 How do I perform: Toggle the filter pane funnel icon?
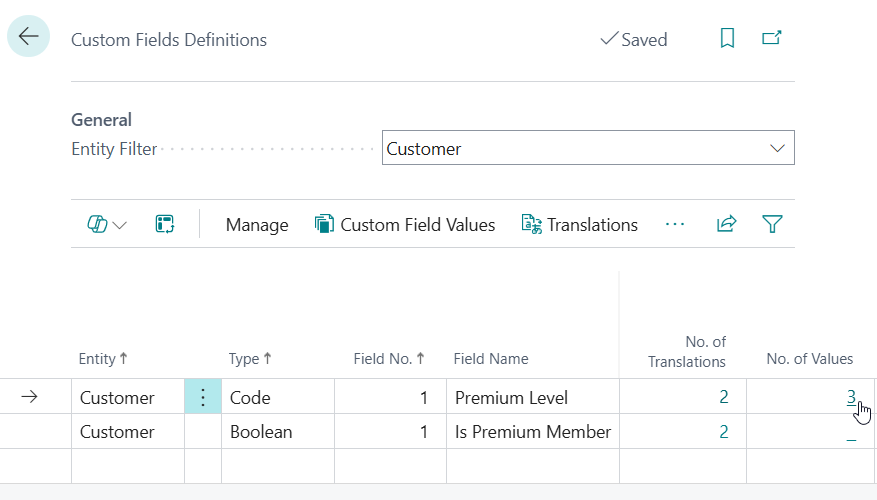[772, 225]
